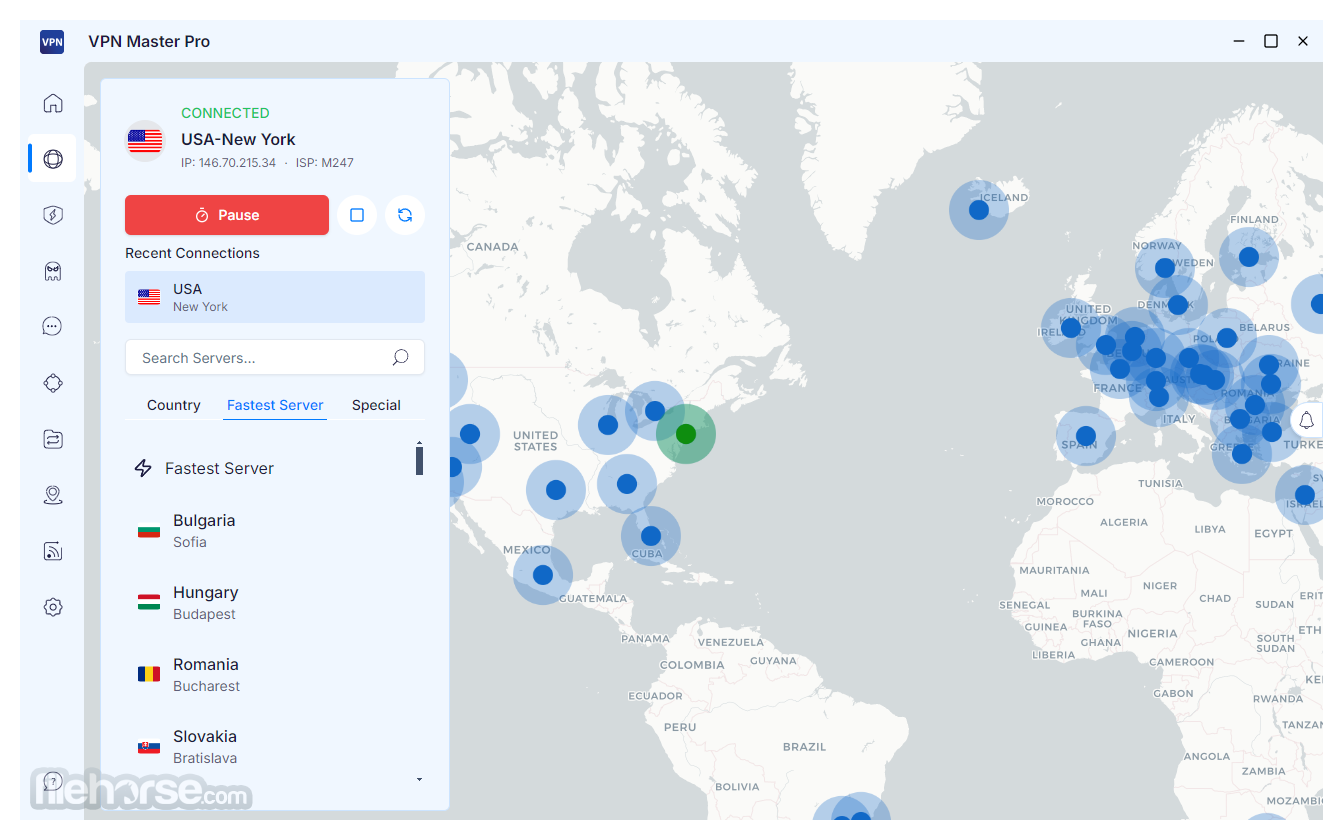Open Settings gear icon in sidebar

pos(53,607)
